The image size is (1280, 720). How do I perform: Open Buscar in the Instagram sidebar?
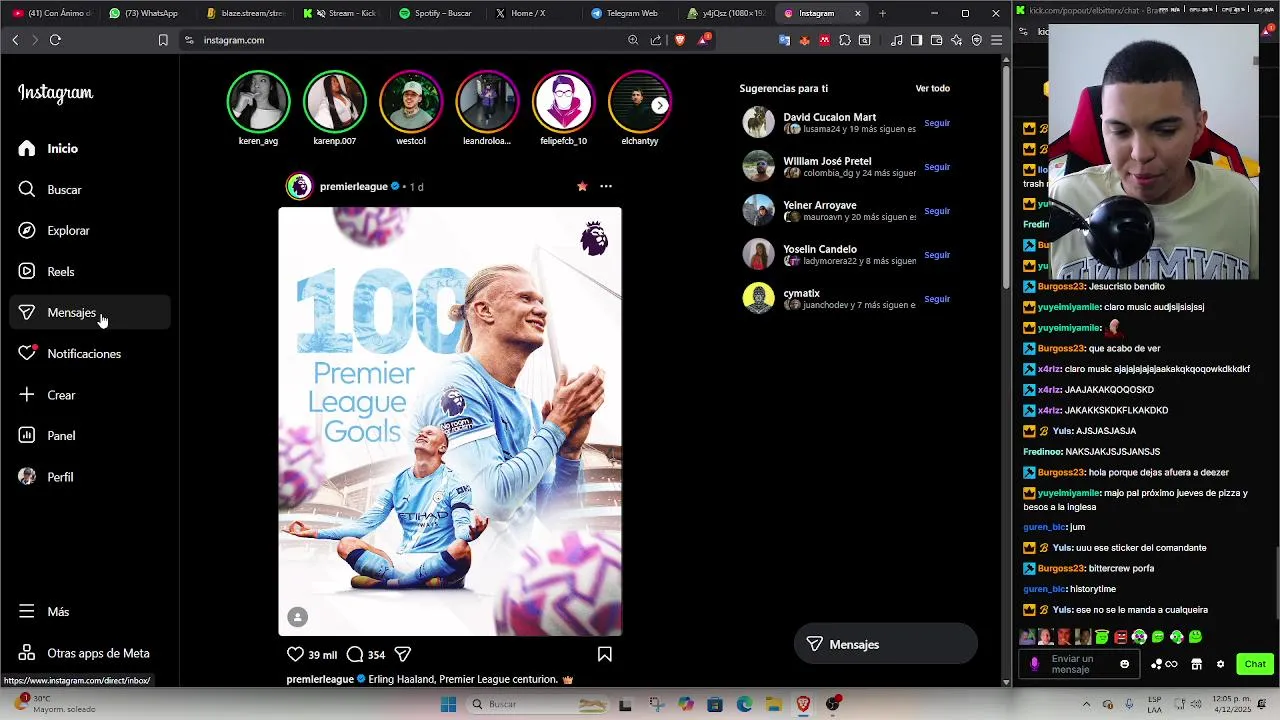point(90,189)
